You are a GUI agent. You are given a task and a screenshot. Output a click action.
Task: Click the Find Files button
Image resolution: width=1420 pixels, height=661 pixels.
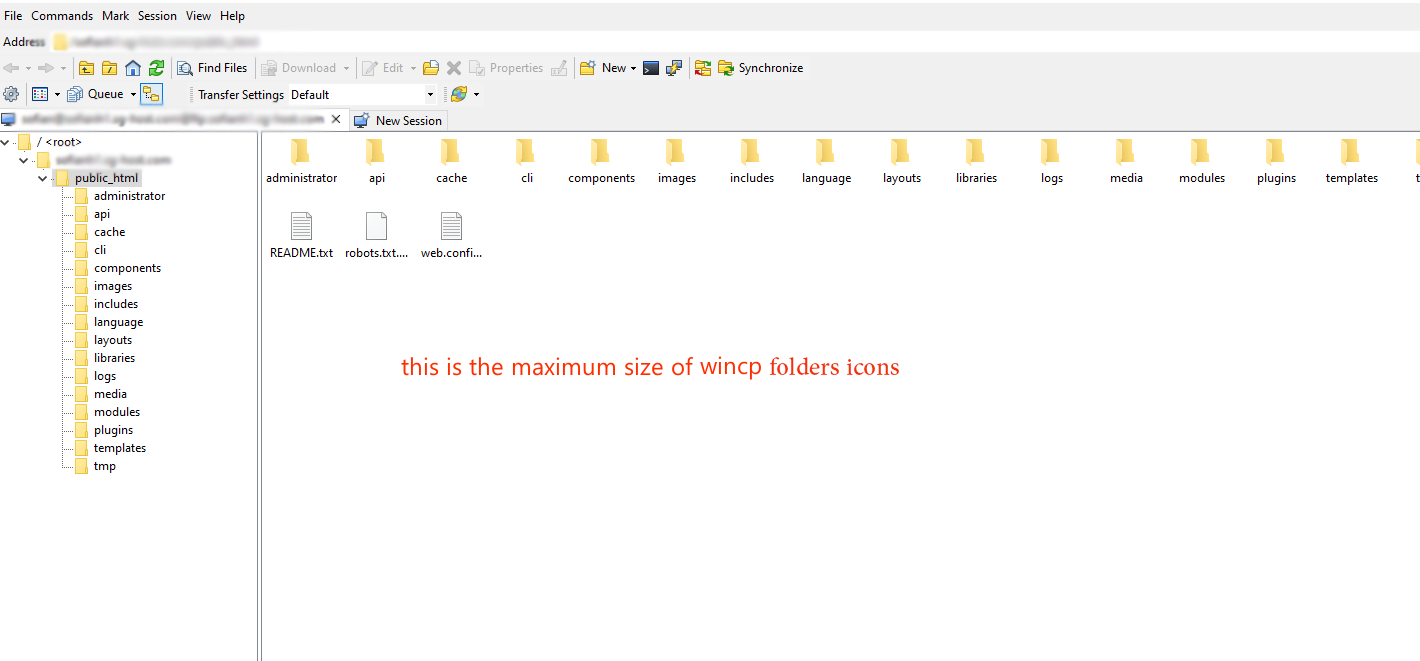(x=213, y=67)
